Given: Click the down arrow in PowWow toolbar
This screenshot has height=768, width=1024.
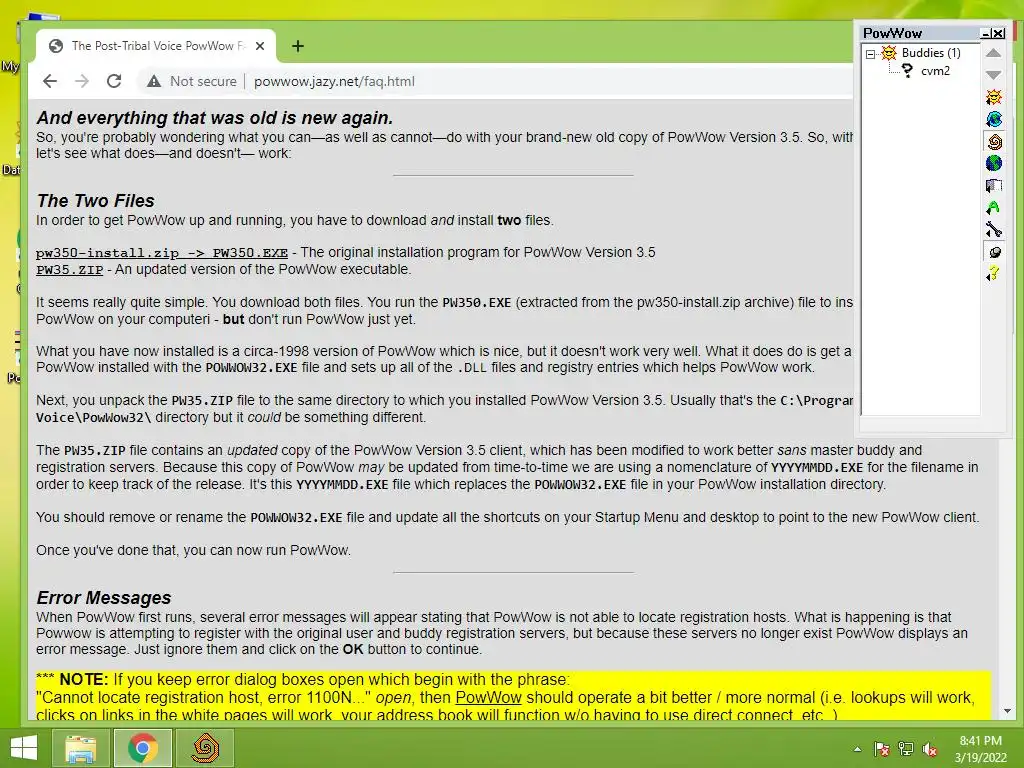Looking at the screenshot, I should point(993,74).
